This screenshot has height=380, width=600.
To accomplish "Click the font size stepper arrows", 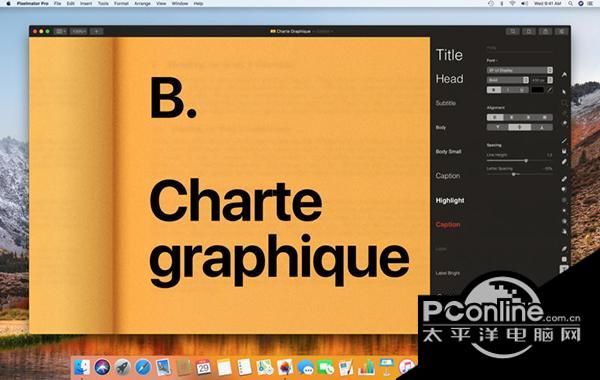I will click(x=550, y=80).
